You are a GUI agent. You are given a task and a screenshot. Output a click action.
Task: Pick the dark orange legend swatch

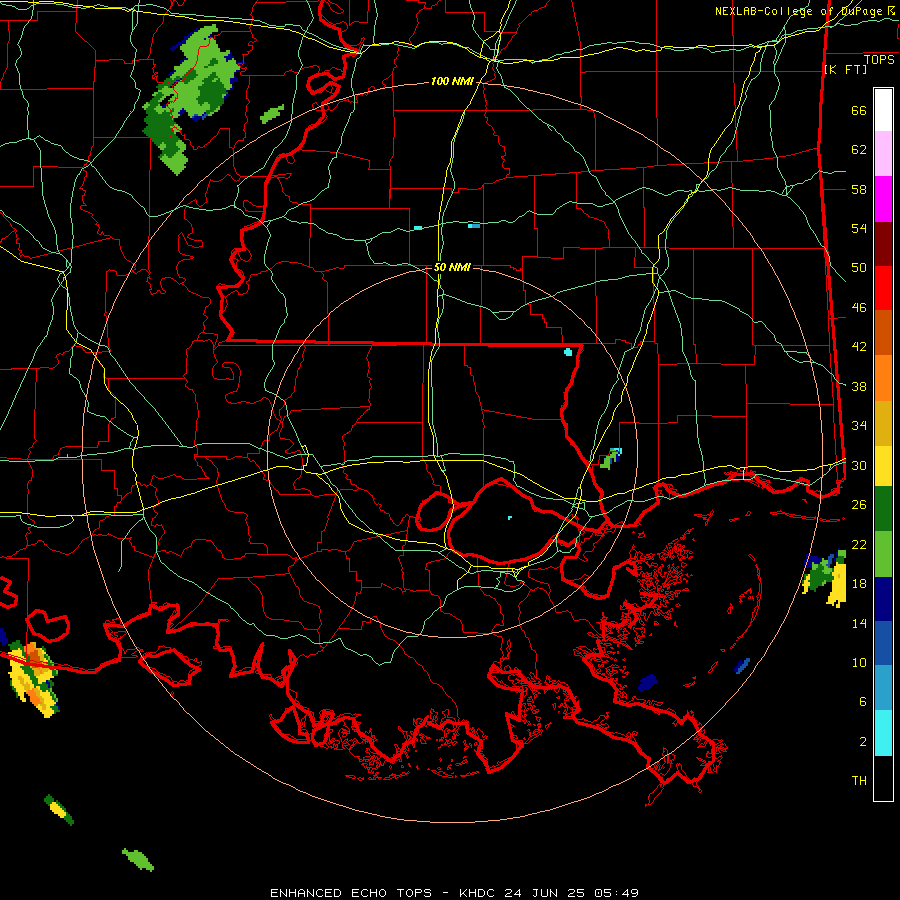click(x=883, y=333)
